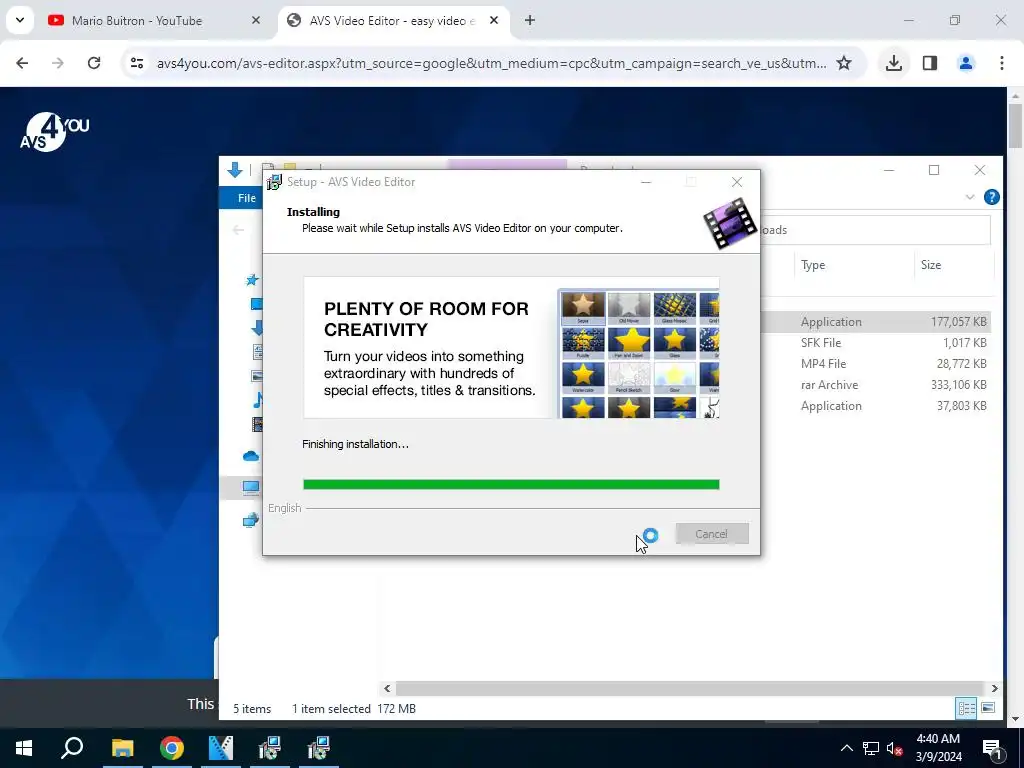Open the Chrome three-dot menu
This screenshot has width=1024, height=768.
tap(1002, 63)
